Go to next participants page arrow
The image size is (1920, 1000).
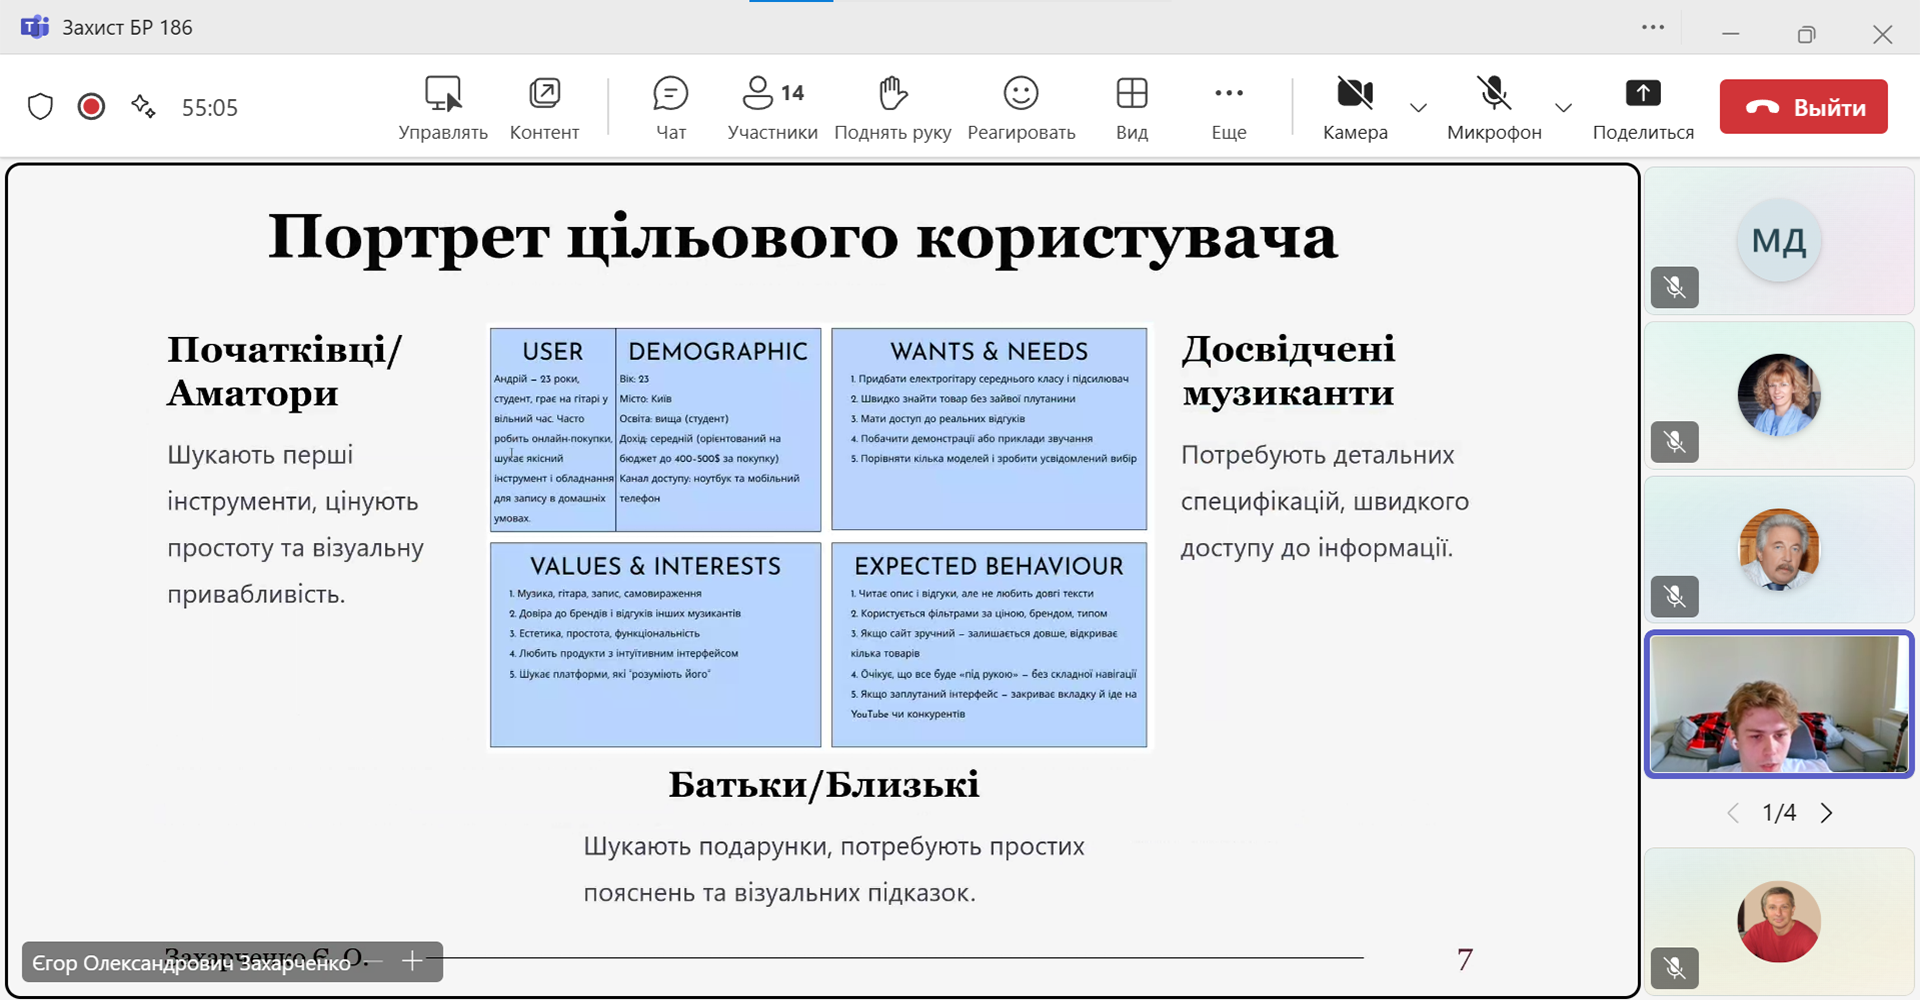click(x=1827, y=813)
